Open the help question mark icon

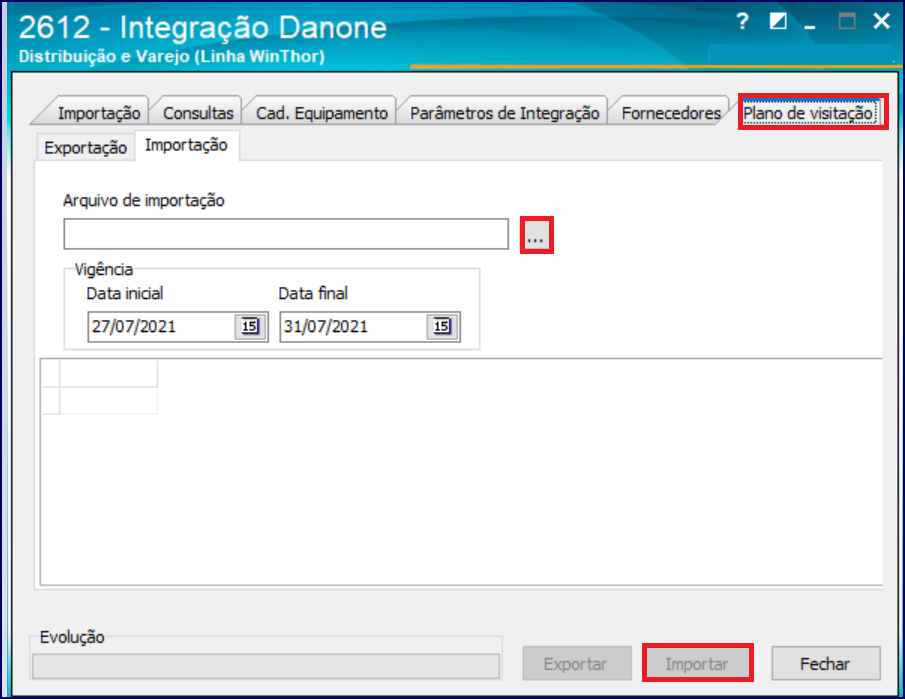(x=742, y=22)
